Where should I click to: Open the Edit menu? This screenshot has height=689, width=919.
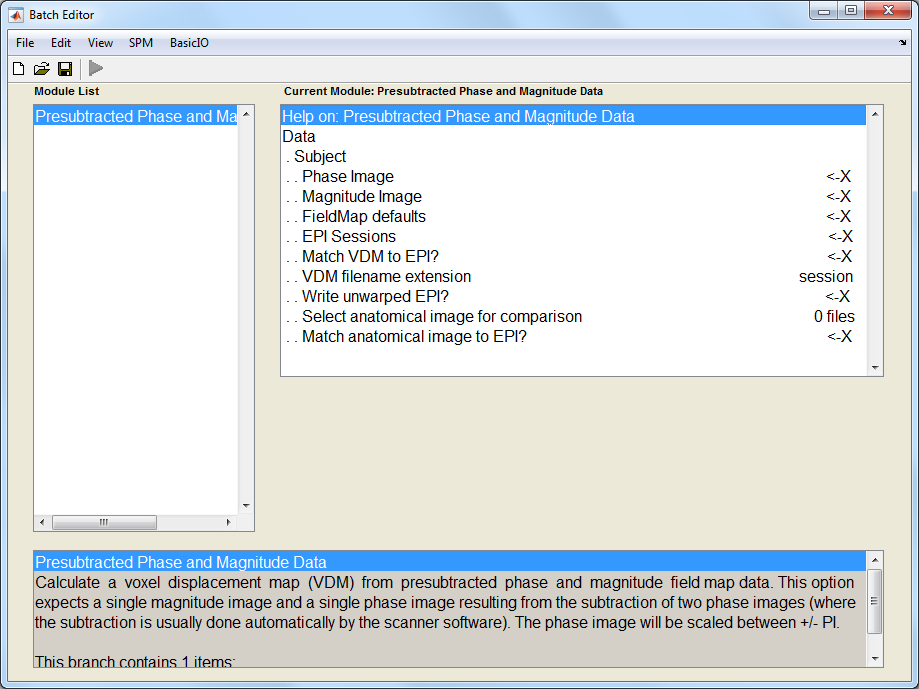61,43
